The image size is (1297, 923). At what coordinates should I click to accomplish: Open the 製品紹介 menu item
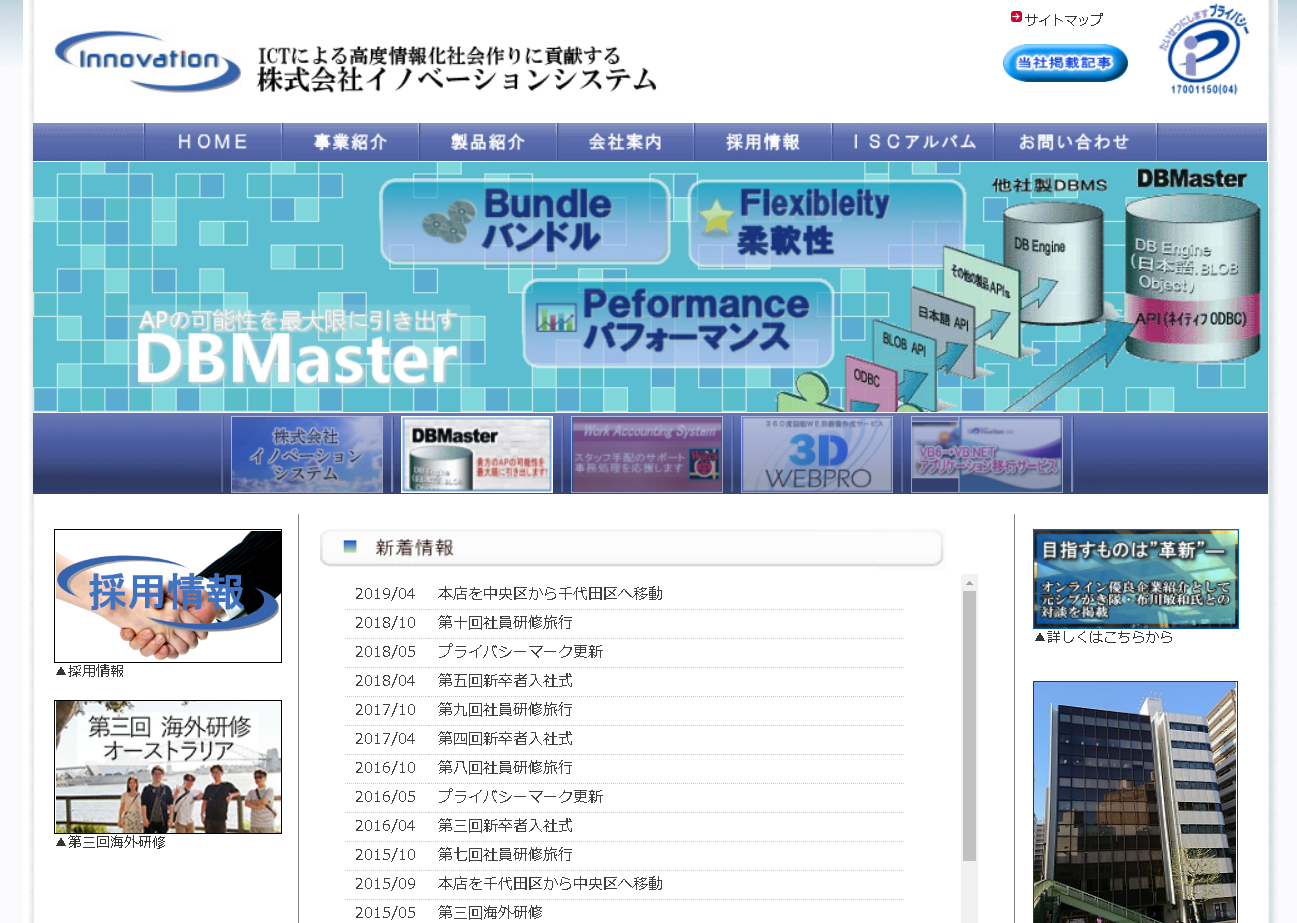[x=488, y=142]
